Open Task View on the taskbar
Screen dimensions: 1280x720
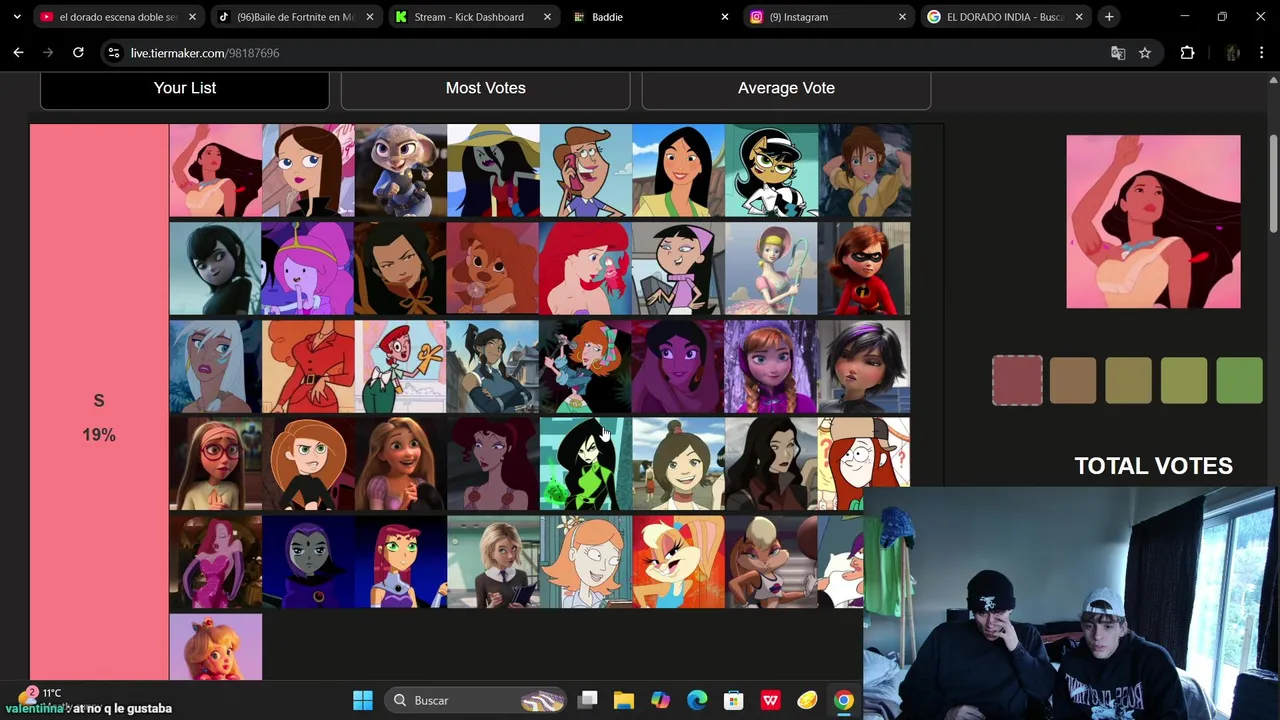click(587, 700)
